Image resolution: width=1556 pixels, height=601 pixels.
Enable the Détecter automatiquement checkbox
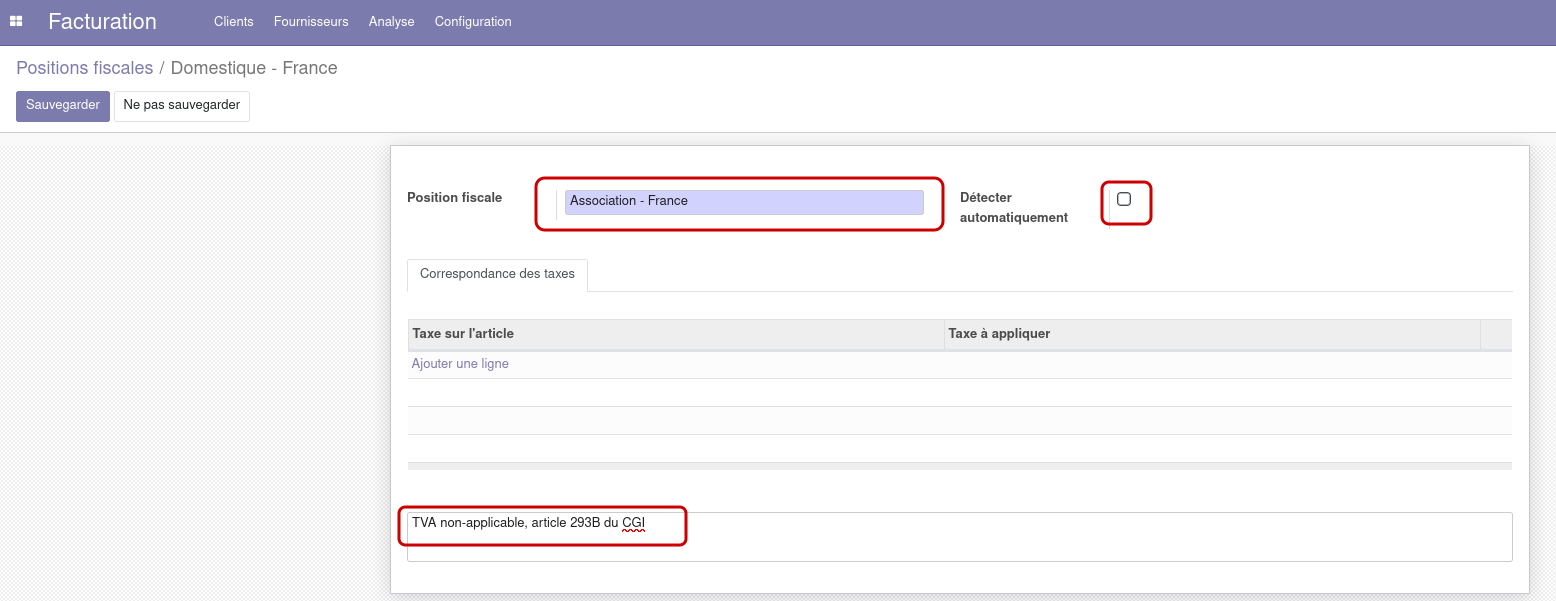pyautogui.click(x=1124, y=199)
